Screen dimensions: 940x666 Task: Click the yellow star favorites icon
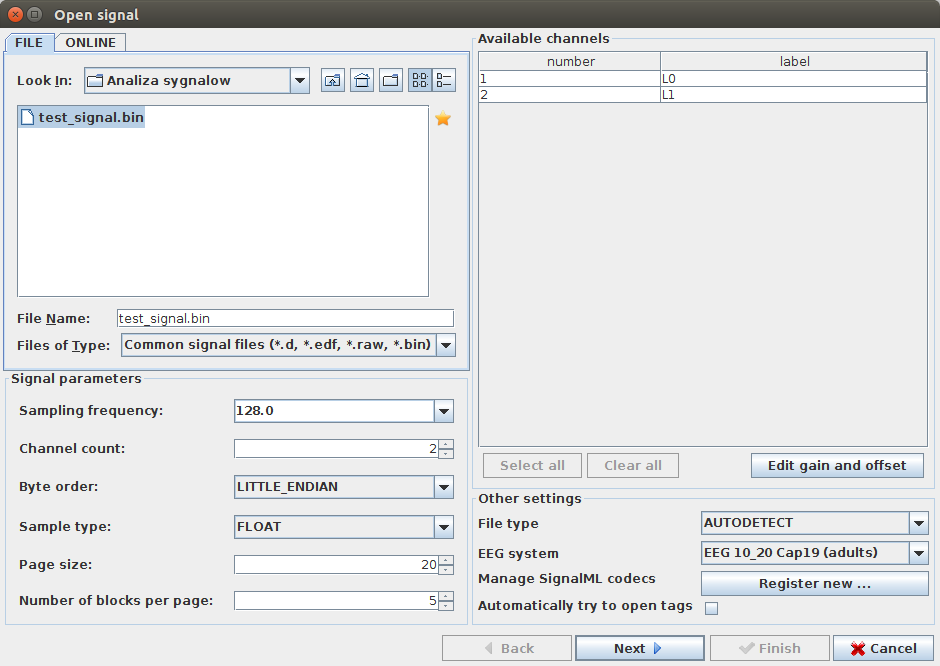click(443, 119)
